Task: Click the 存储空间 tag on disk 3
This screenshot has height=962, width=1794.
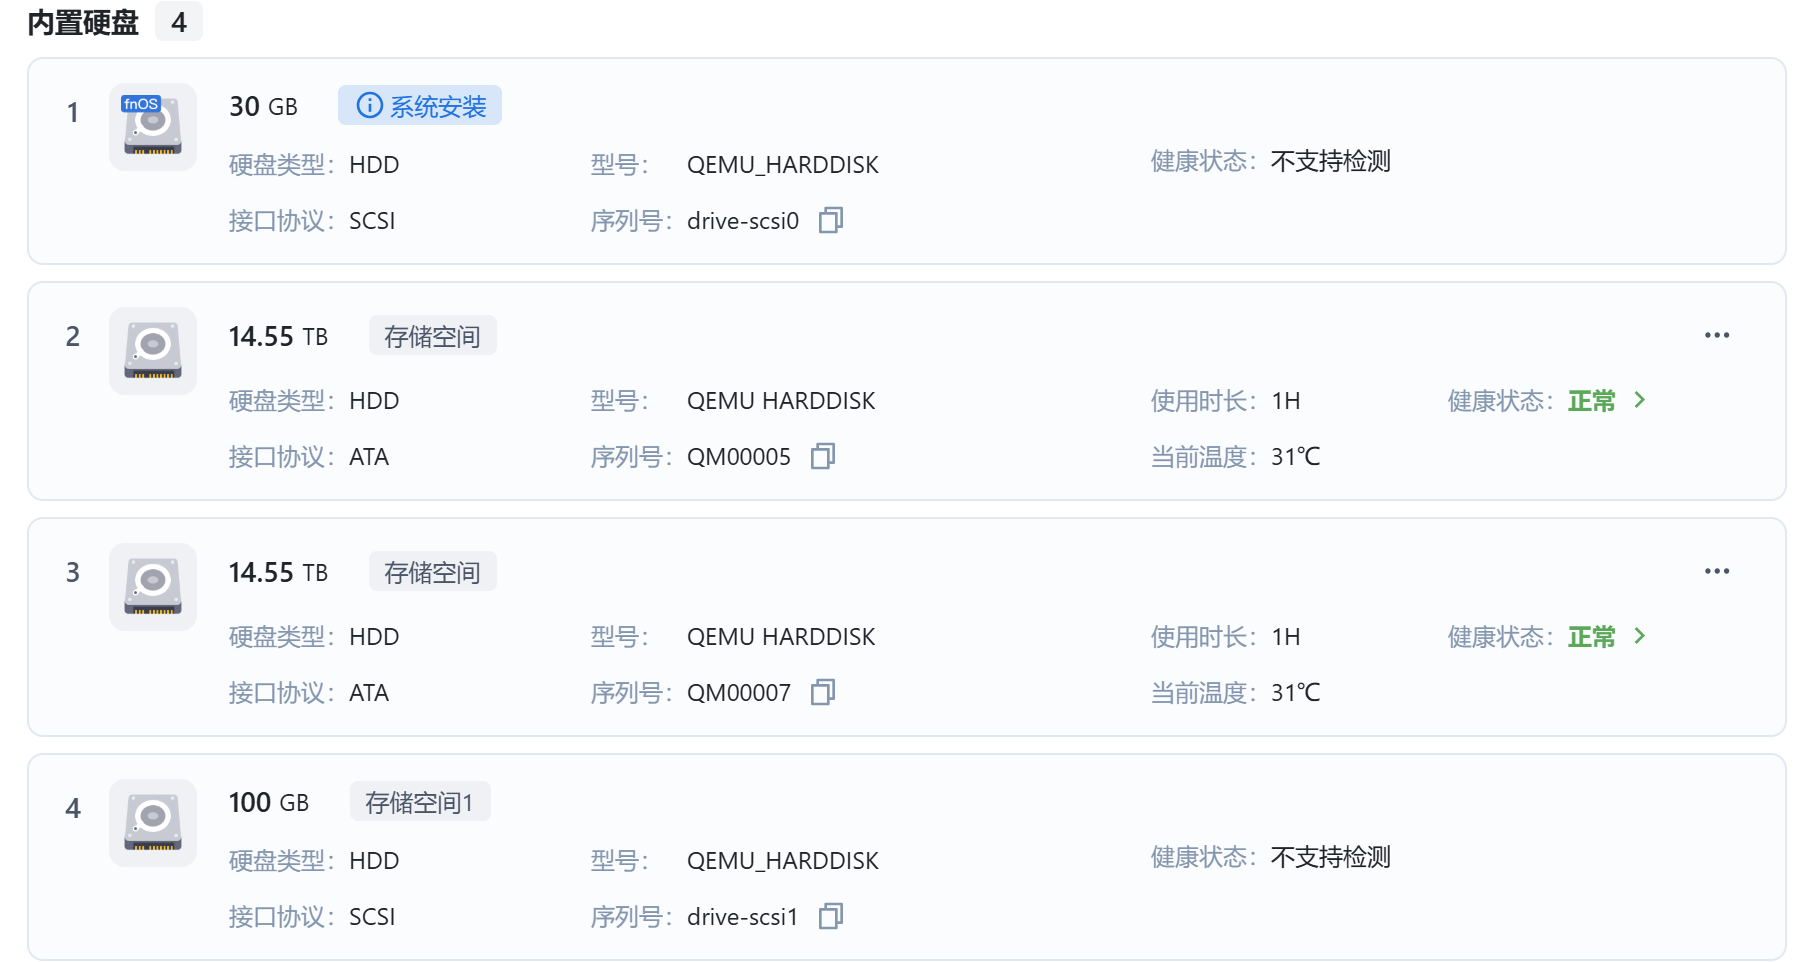Action: pyautogui.click(x=433, y=572)
